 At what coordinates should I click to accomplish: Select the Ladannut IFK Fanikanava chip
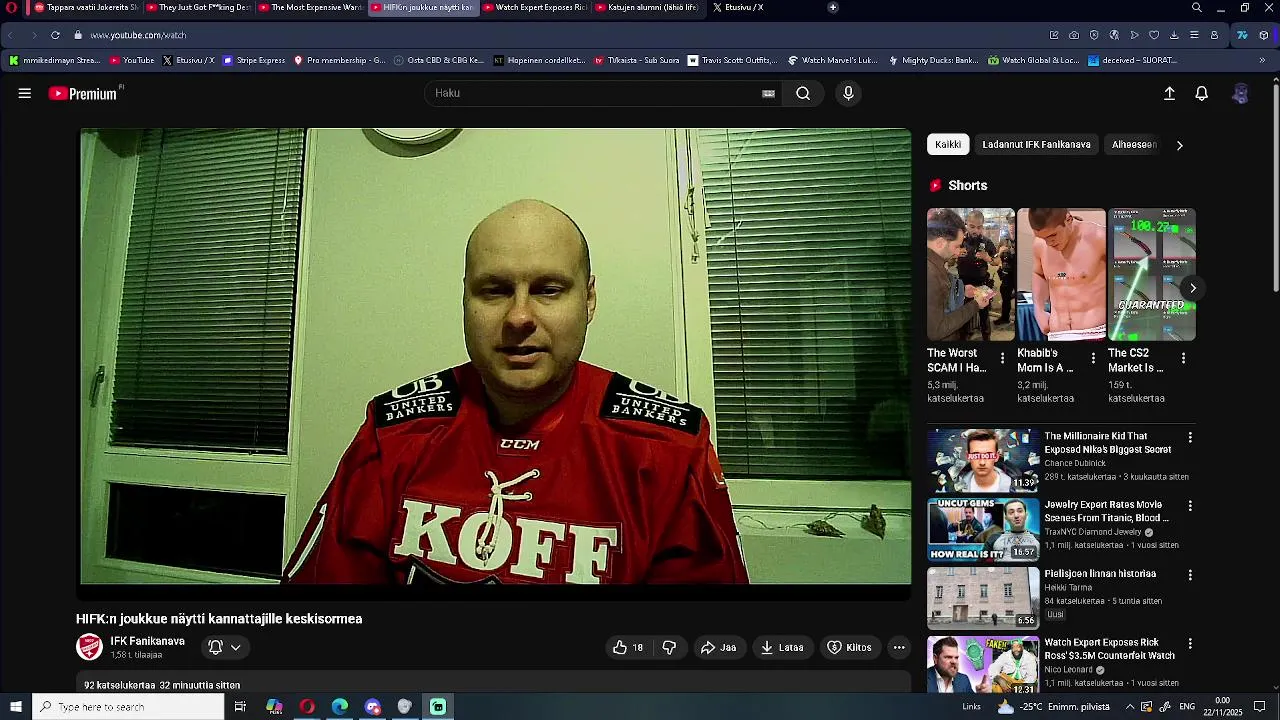coord(1036,144)
